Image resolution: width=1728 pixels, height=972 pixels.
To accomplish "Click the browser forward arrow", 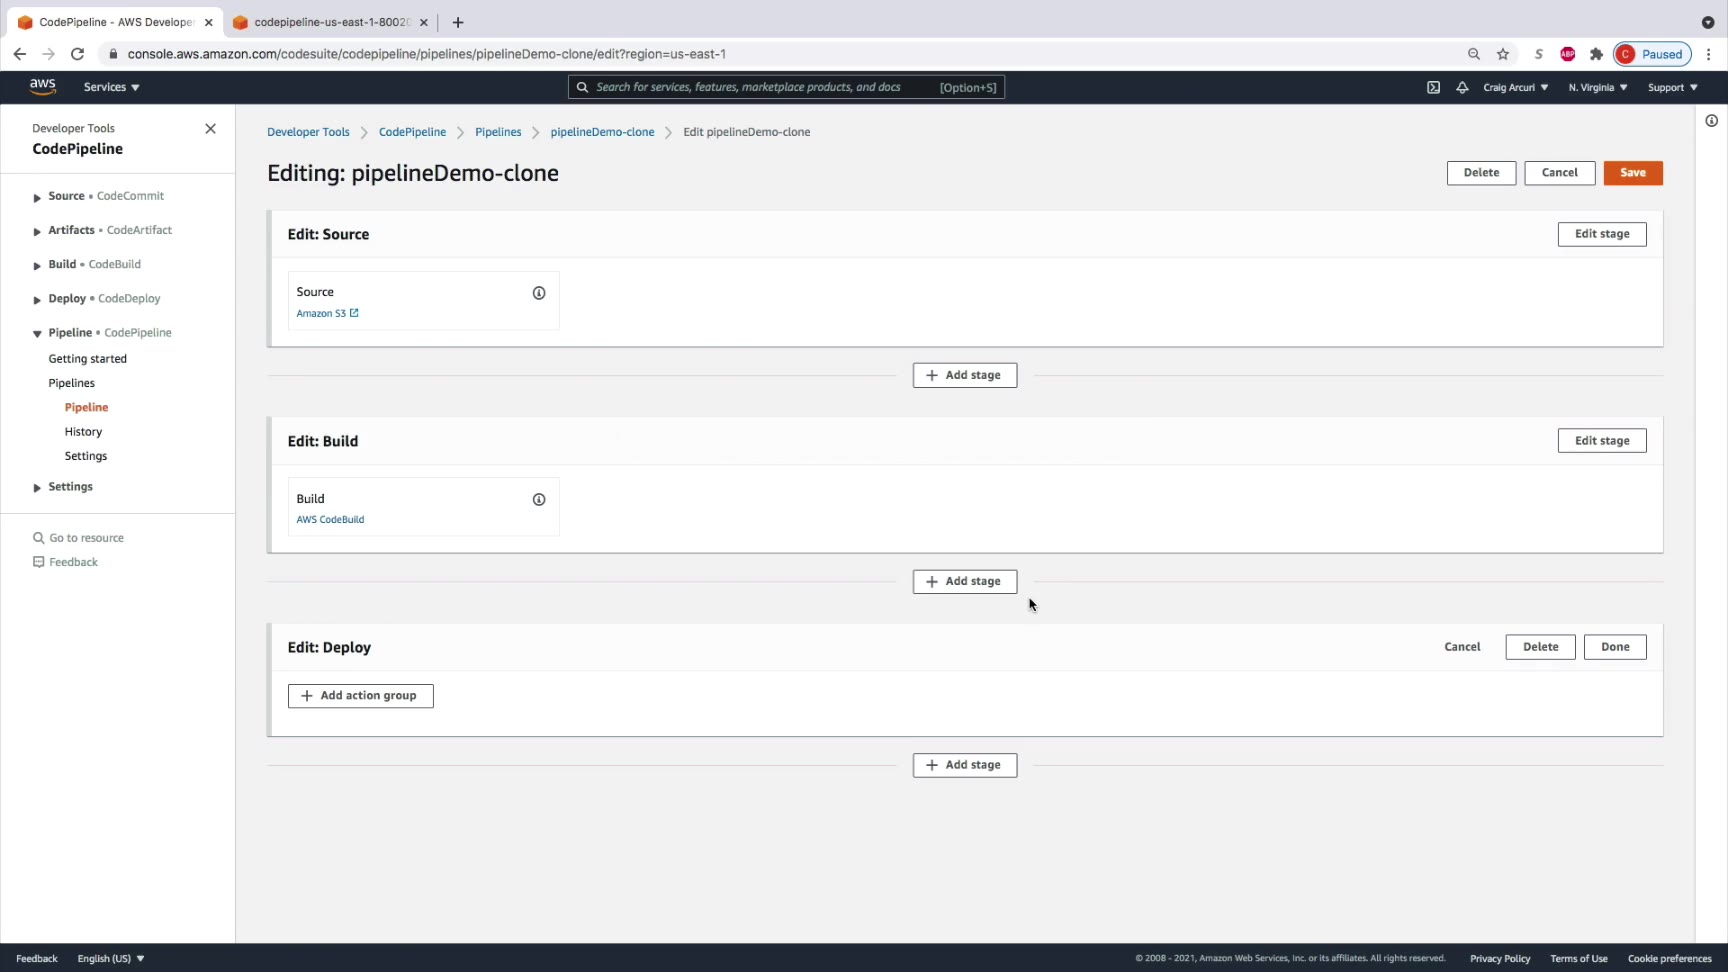I will 48,54.
